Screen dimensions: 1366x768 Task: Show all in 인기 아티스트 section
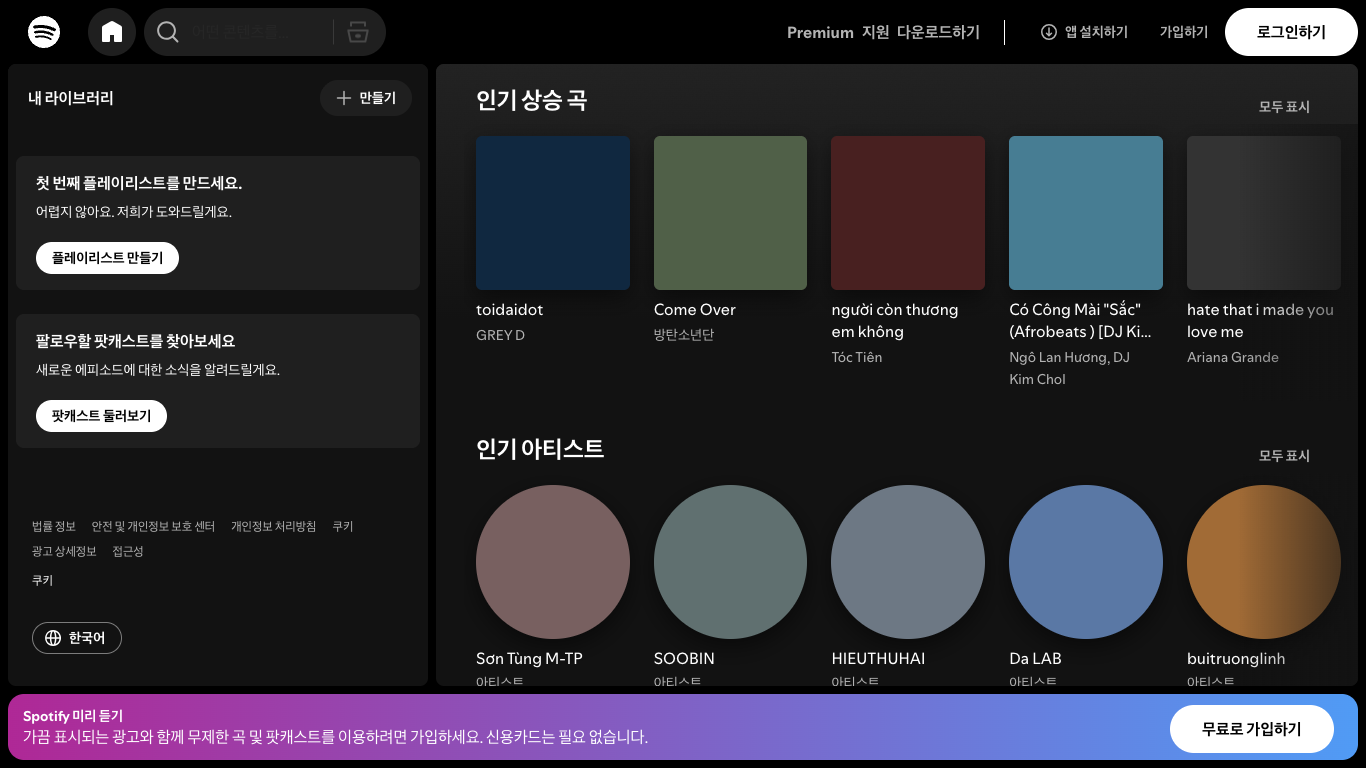click(1284, 456)
